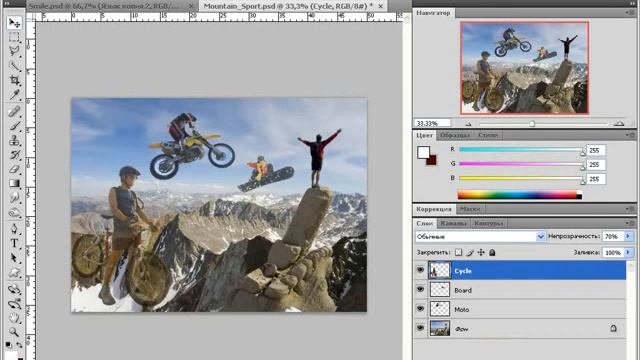Select the Pen tool

point(14,229)
